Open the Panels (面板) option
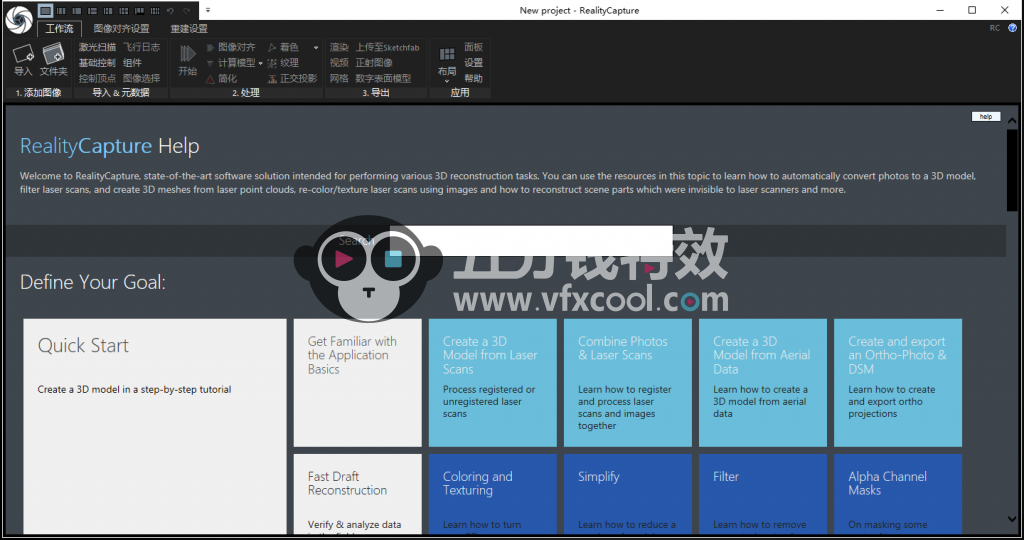The width and height of the screenshot is (1024, 540). click(x=473, y=47)
